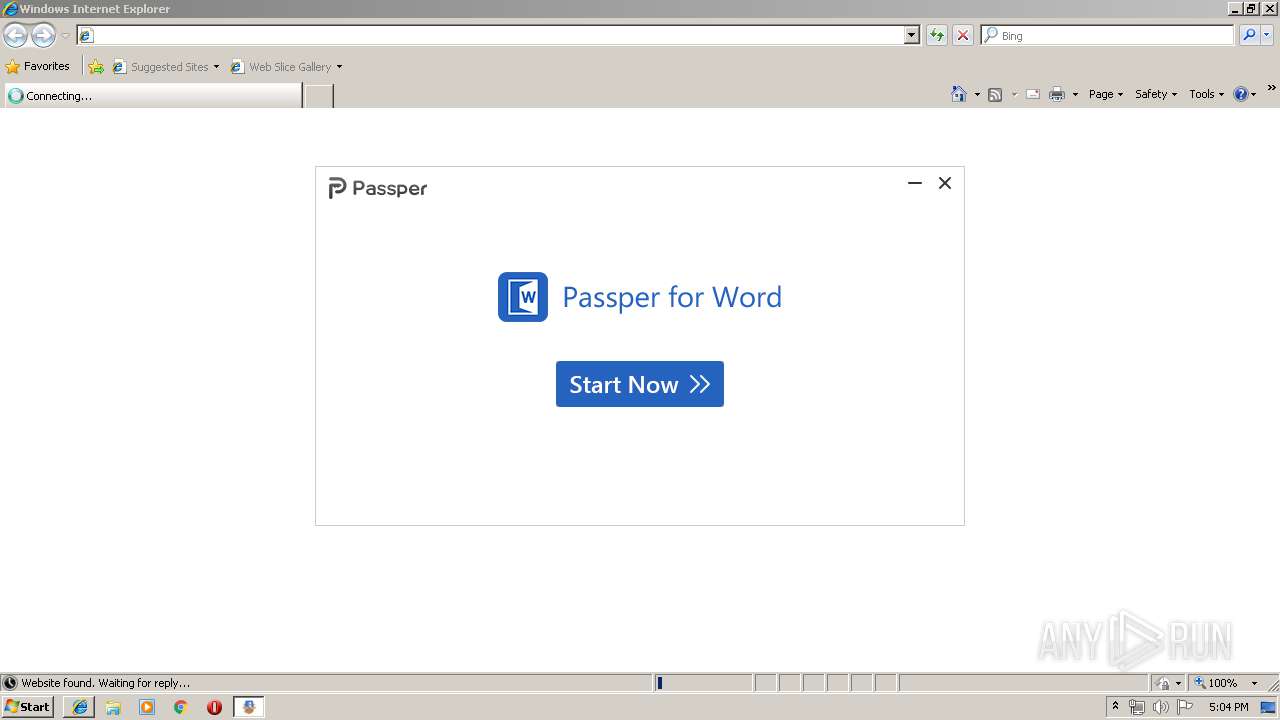
Task: Click the Windows Start button
Action: click(28, 706)
